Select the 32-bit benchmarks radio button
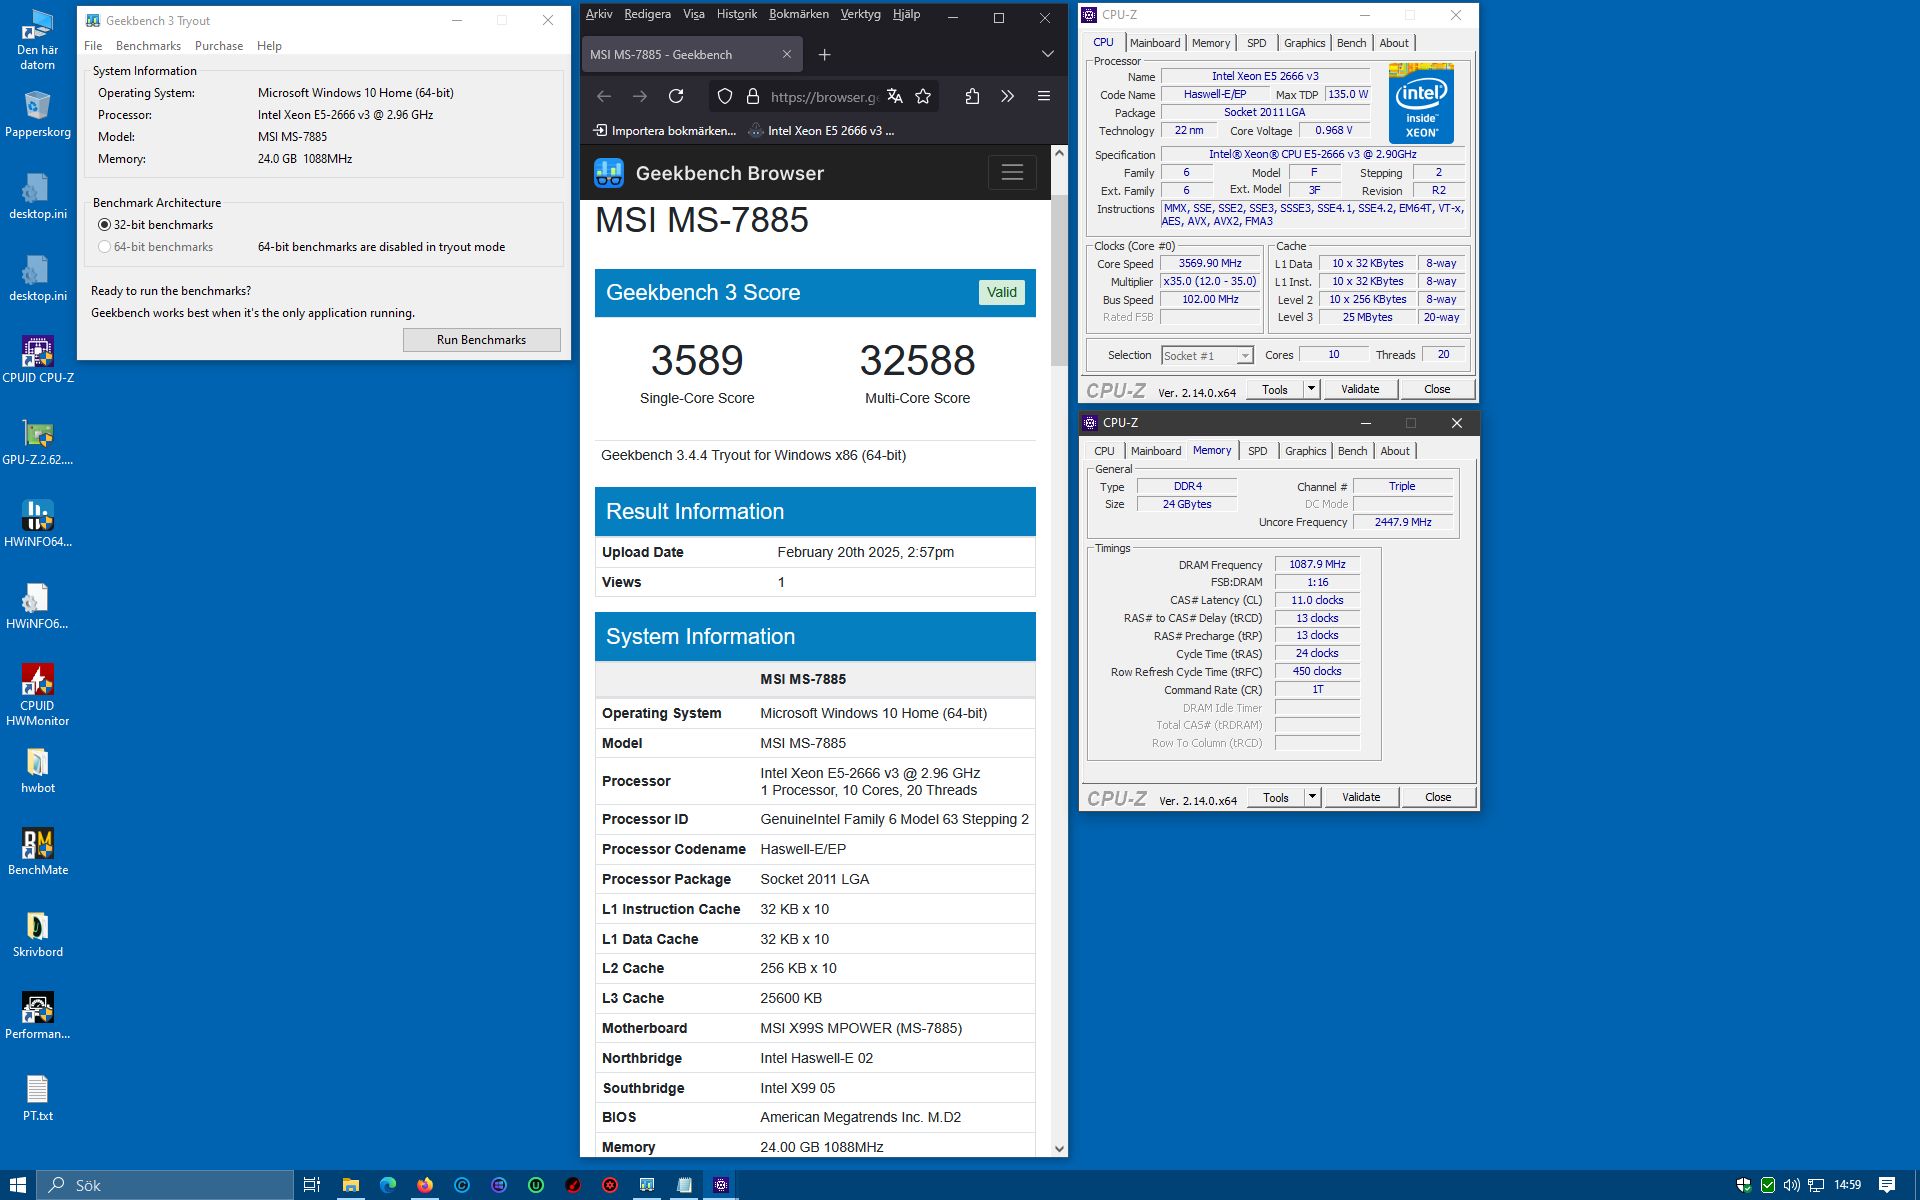The height and width of the screenshot is (1200, 1920). point(104,225)
